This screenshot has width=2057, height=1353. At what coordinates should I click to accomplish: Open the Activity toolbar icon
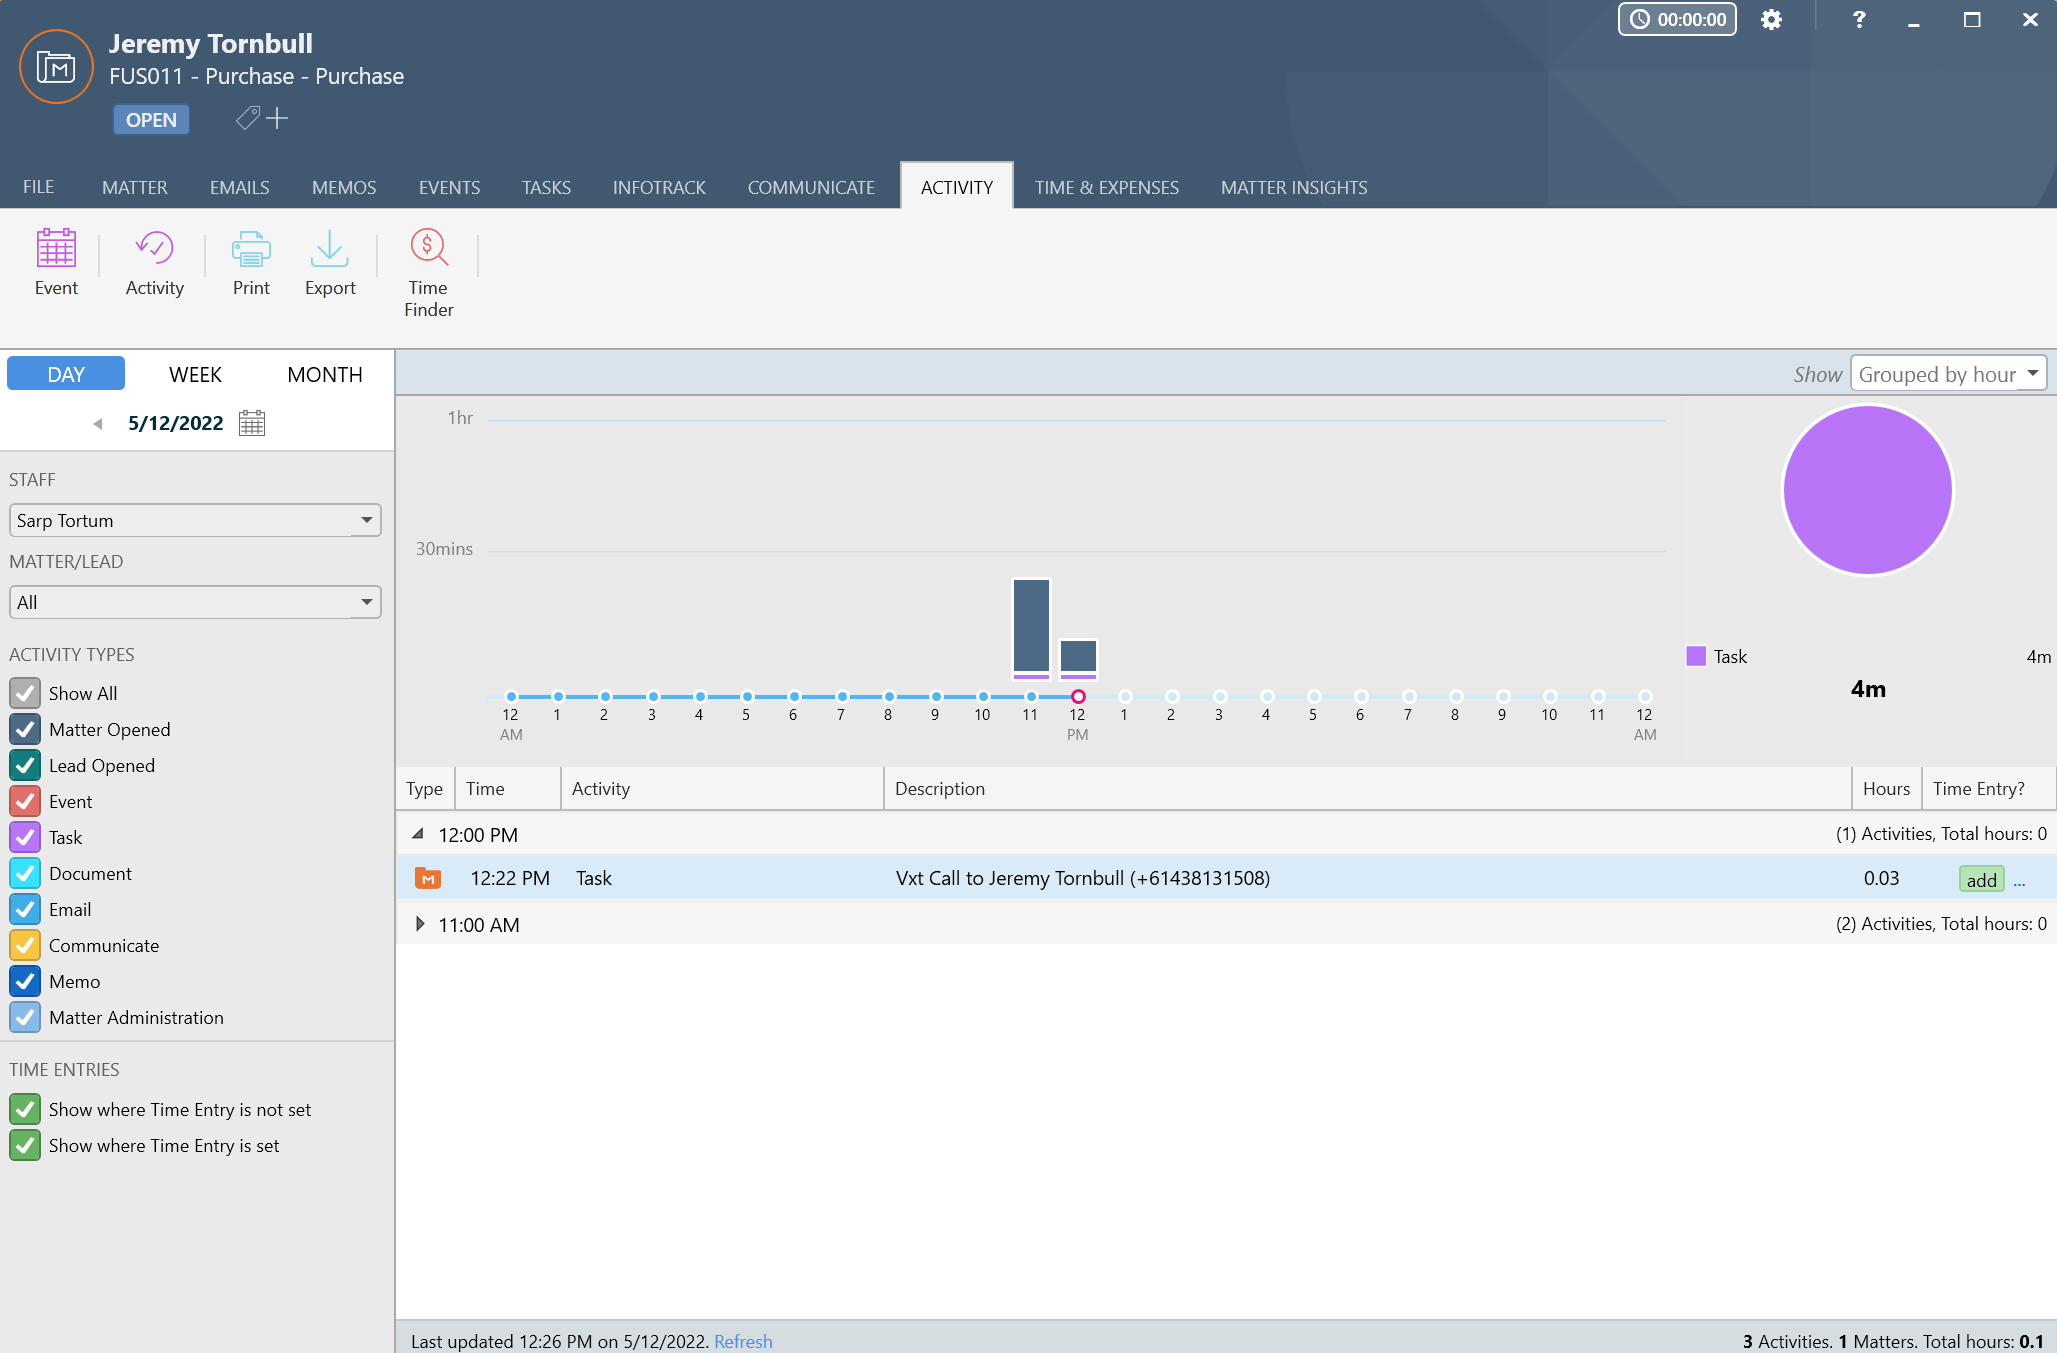click(154, 250)
